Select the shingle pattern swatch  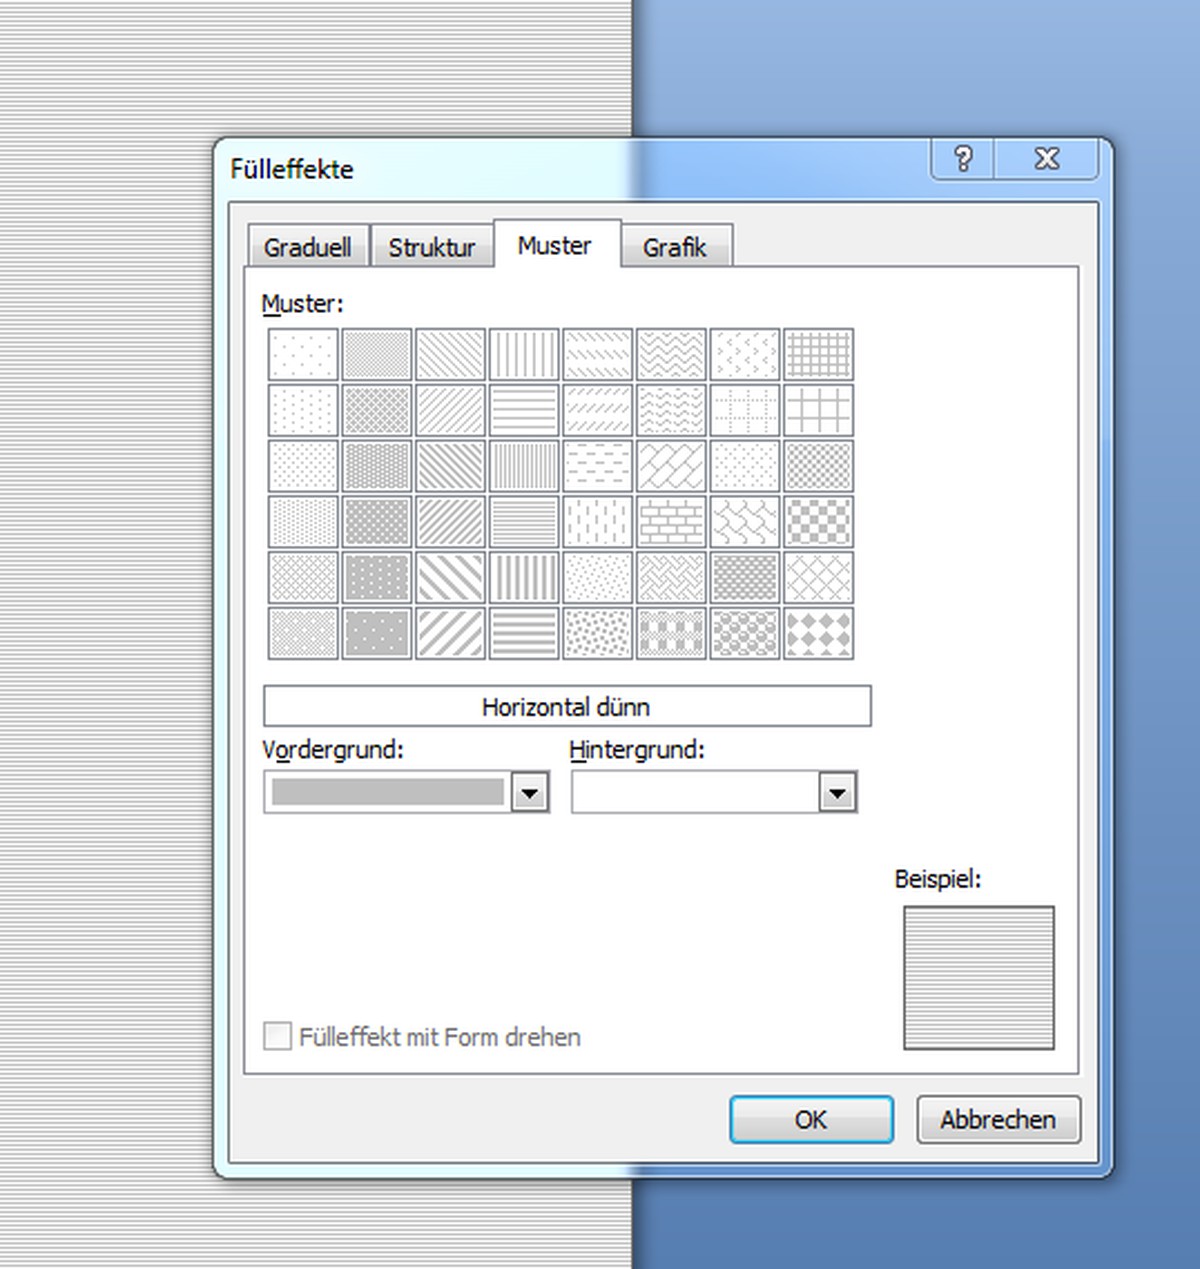745,522
